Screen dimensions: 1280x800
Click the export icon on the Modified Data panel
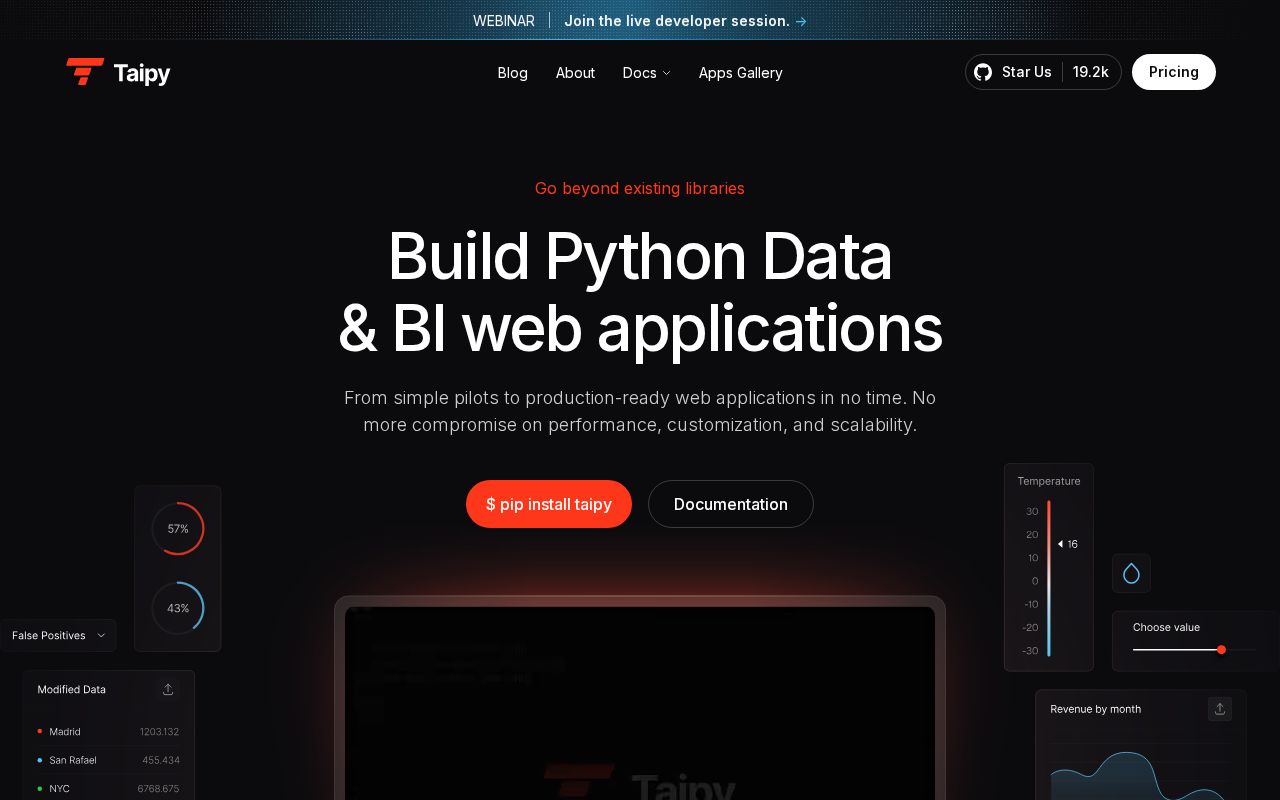pyautogui.click(x=168, y=689)
